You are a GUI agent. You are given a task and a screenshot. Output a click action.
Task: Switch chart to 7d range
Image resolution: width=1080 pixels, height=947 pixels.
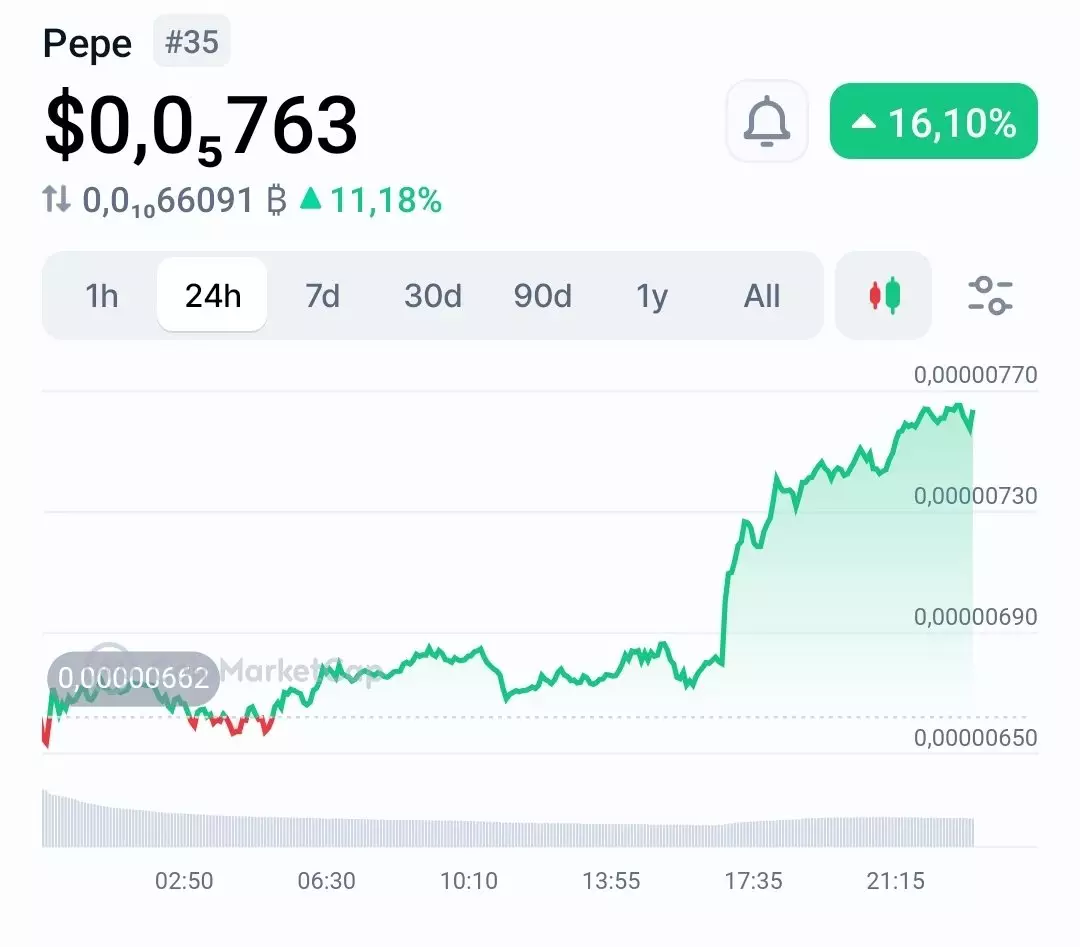click(x=322, y=296)
